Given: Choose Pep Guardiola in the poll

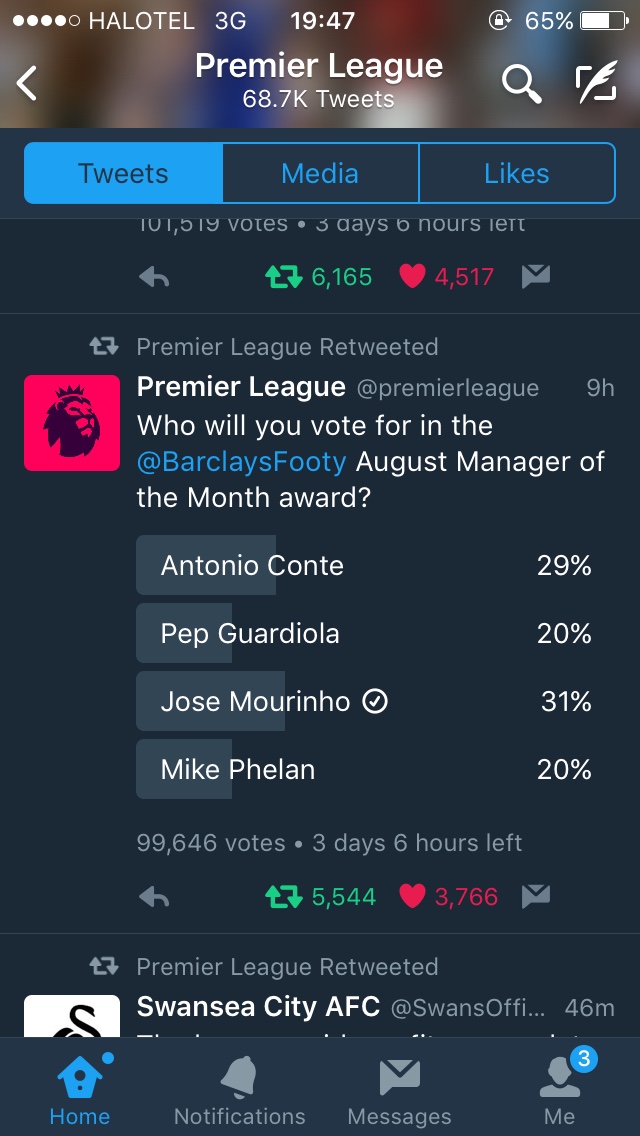Looking at the screenshot, I should click(364, 634).
